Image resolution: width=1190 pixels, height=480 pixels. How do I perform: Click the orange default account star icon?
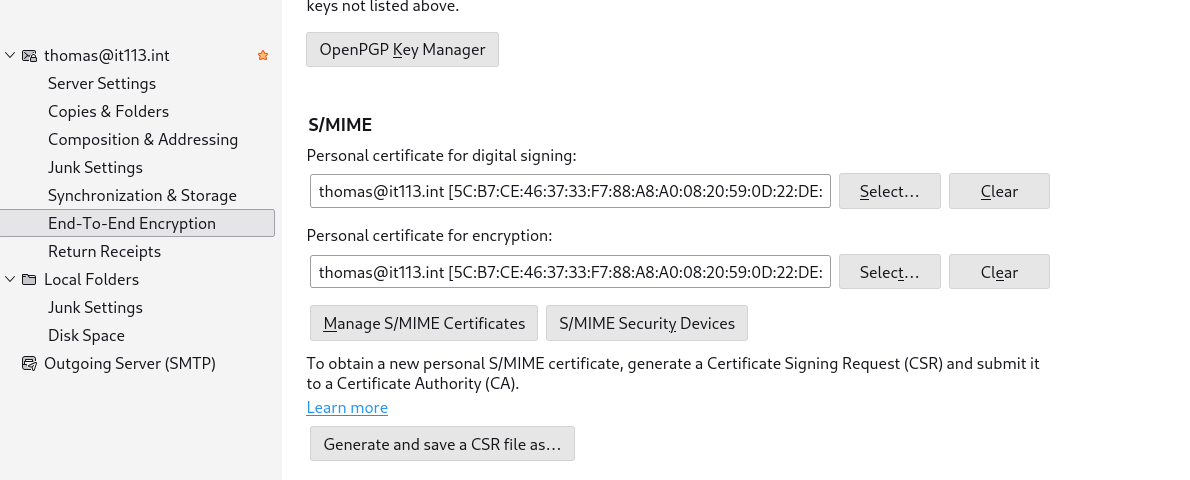tap(263, 56)
